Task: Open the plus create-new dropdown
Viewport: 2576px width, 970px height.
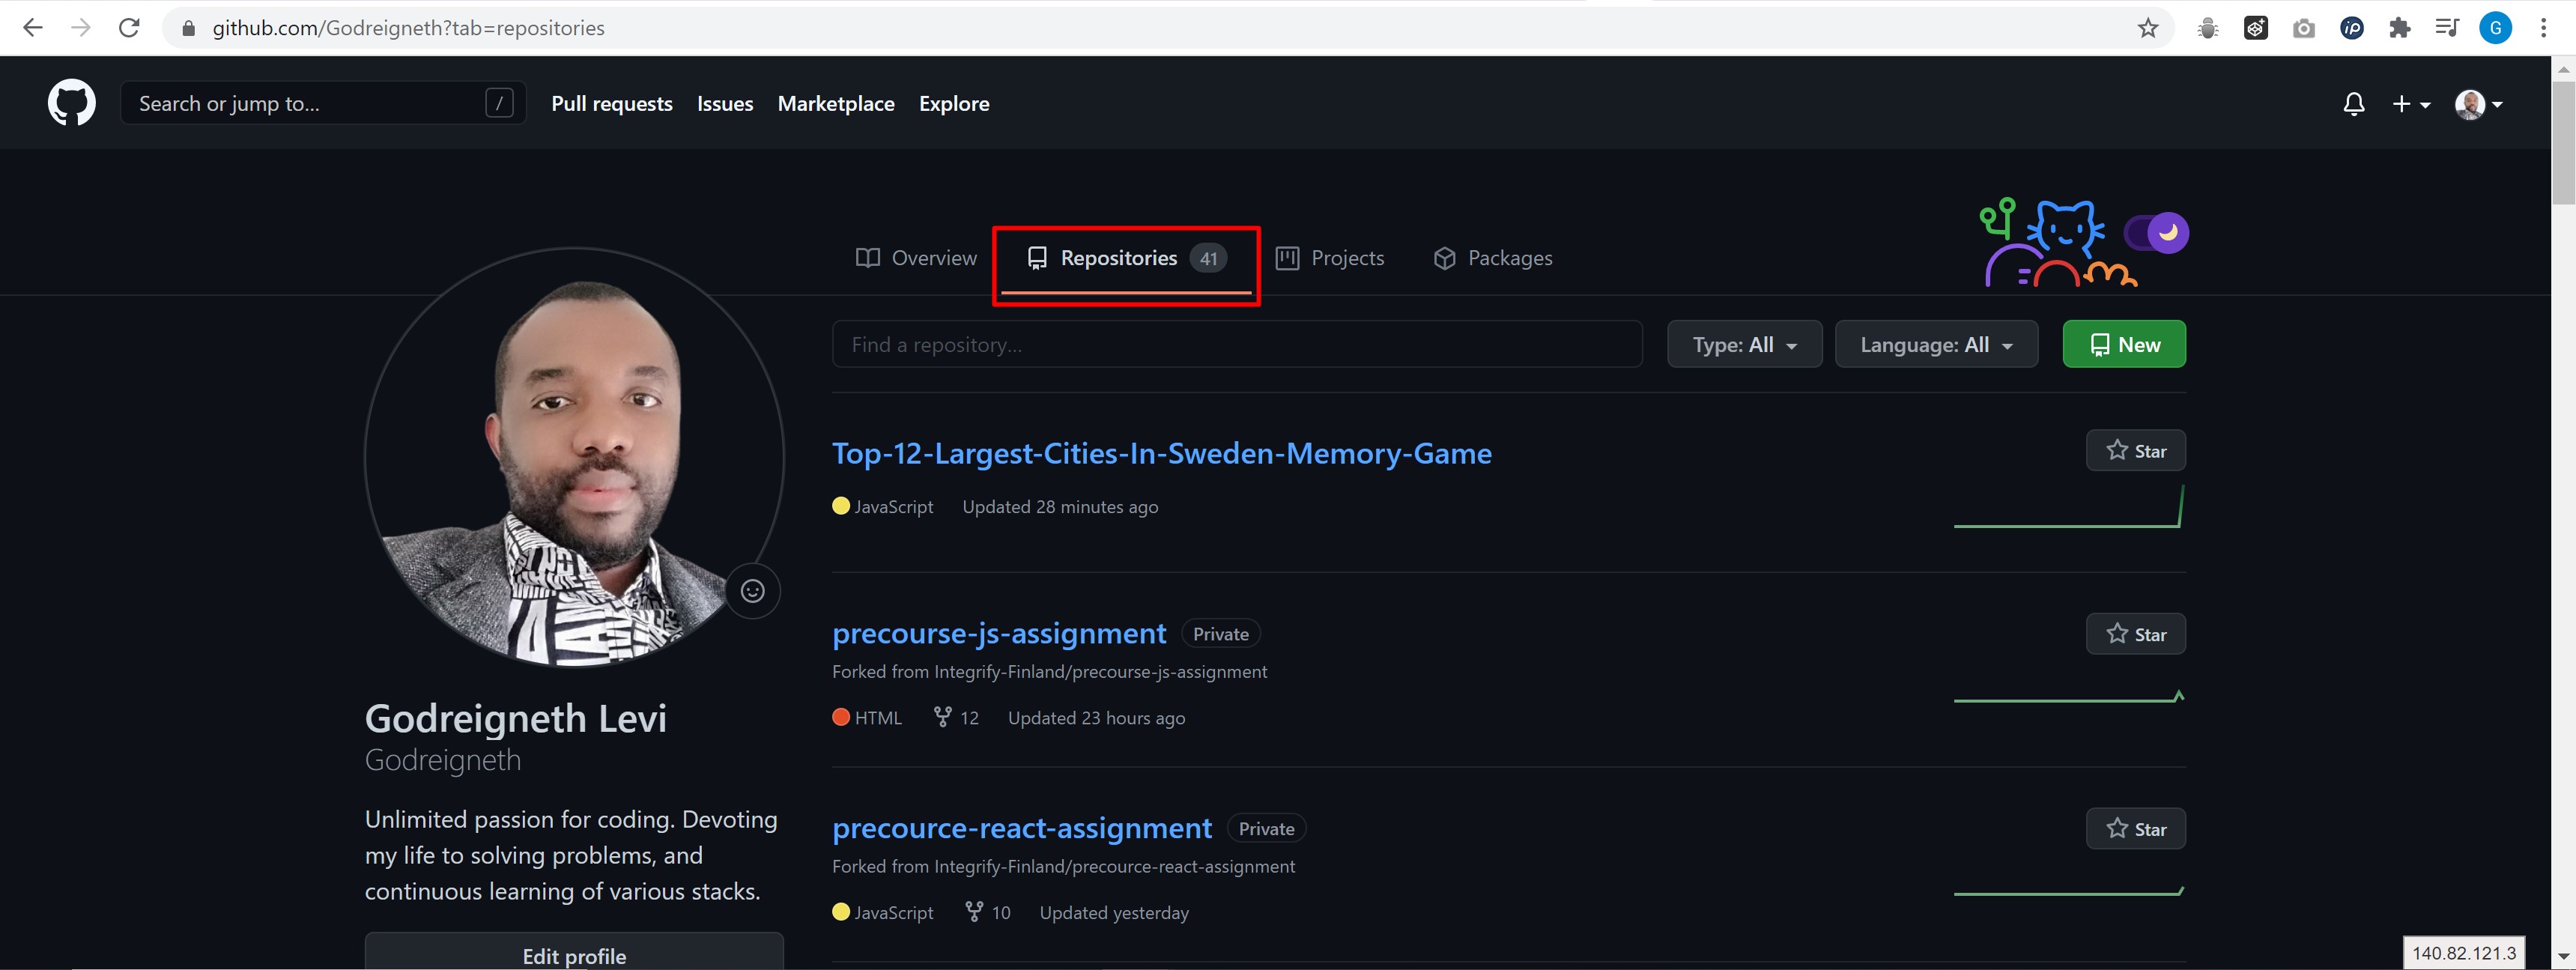Action: pyautogui.click(x=2409, y=104)
